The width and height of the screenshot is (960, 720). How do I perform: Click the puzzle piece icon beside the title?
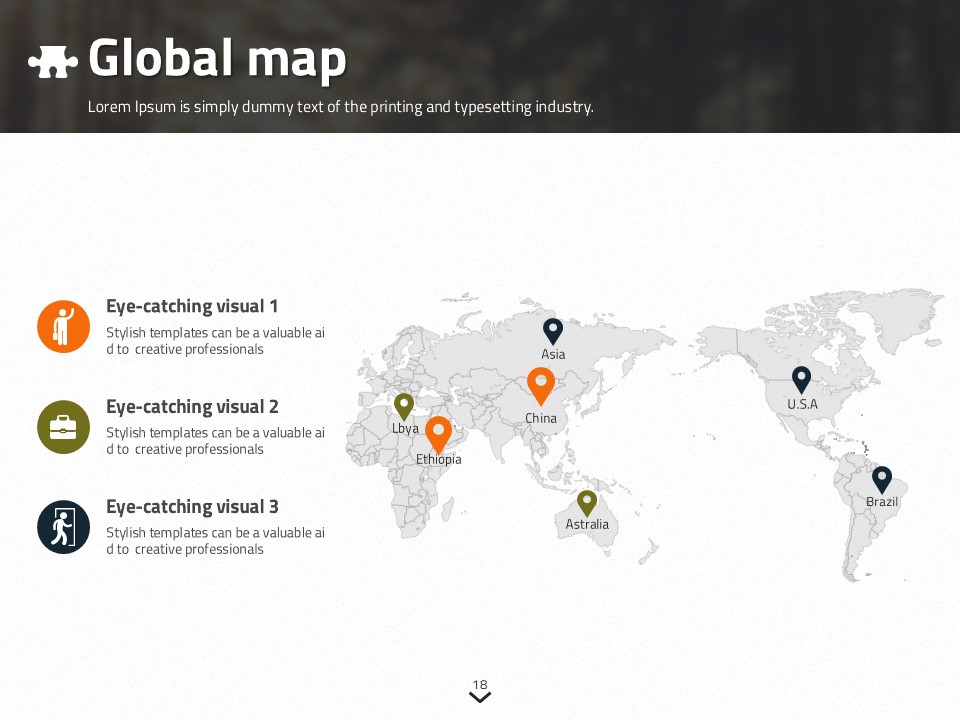pyautogui.click(x=53, y=61)
